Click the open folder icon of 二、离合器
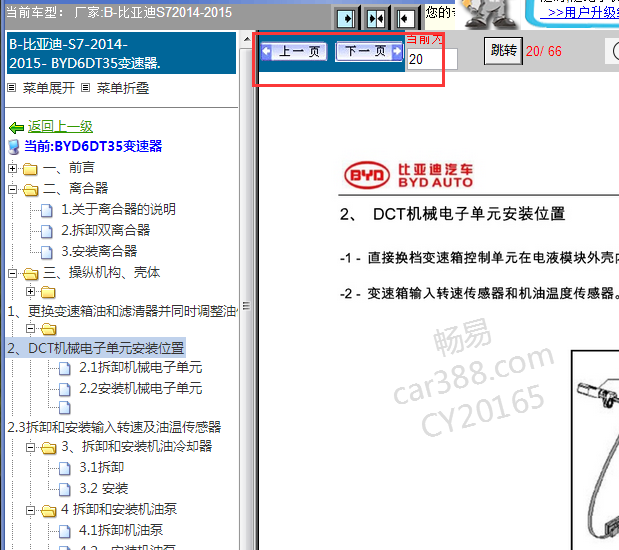The image size is (619, 550). pos(30,190)
